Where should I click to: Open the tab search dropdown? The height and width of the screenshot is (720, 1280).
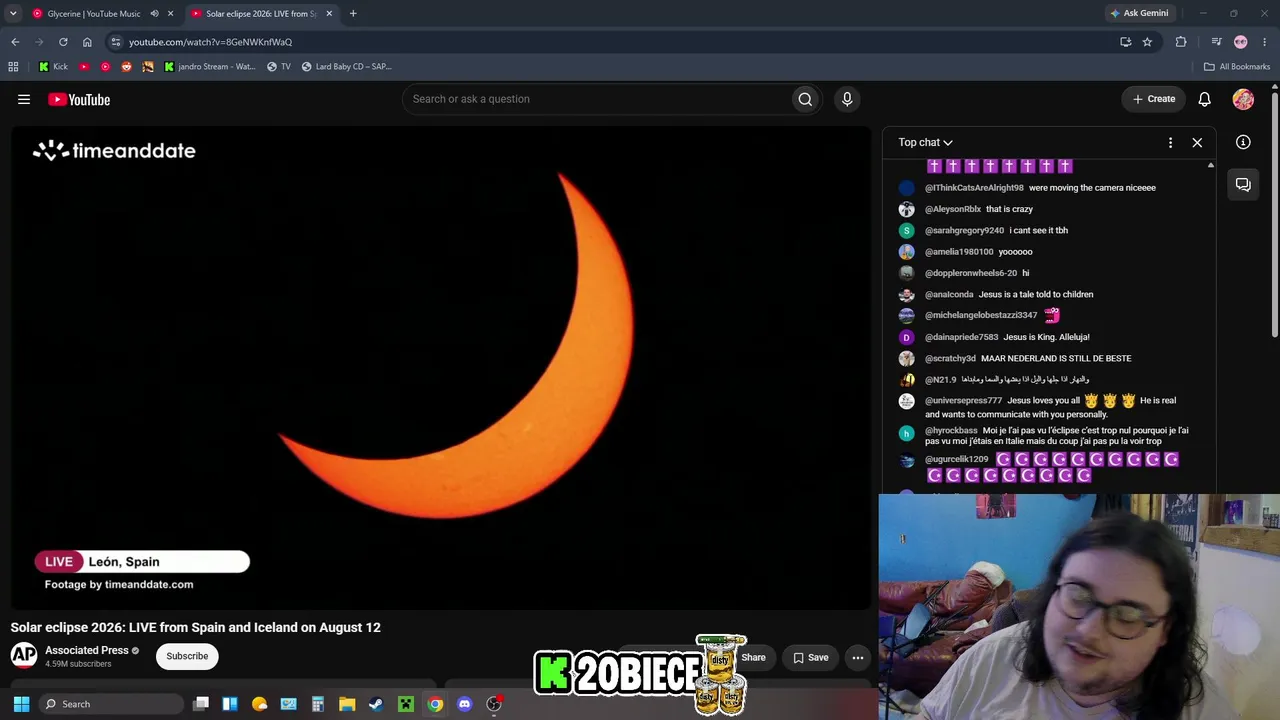pyautogui.click(x=13, y=14)
